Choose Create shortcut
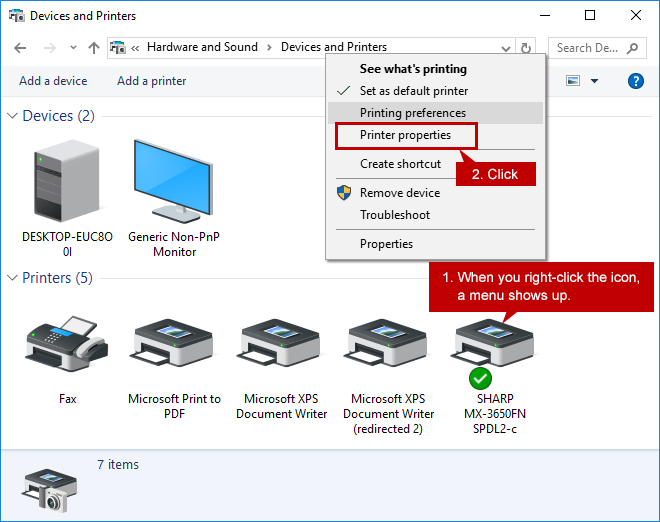Screen dimensions: 660x522 tap(400, 164)
